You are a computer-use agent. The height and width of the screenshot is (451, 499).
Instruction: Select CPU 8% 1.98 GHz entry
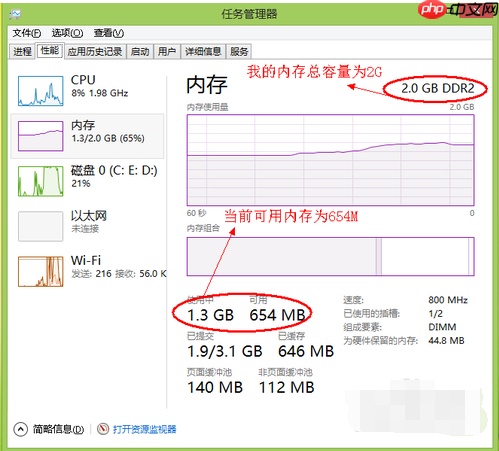[x=88, y=91]
